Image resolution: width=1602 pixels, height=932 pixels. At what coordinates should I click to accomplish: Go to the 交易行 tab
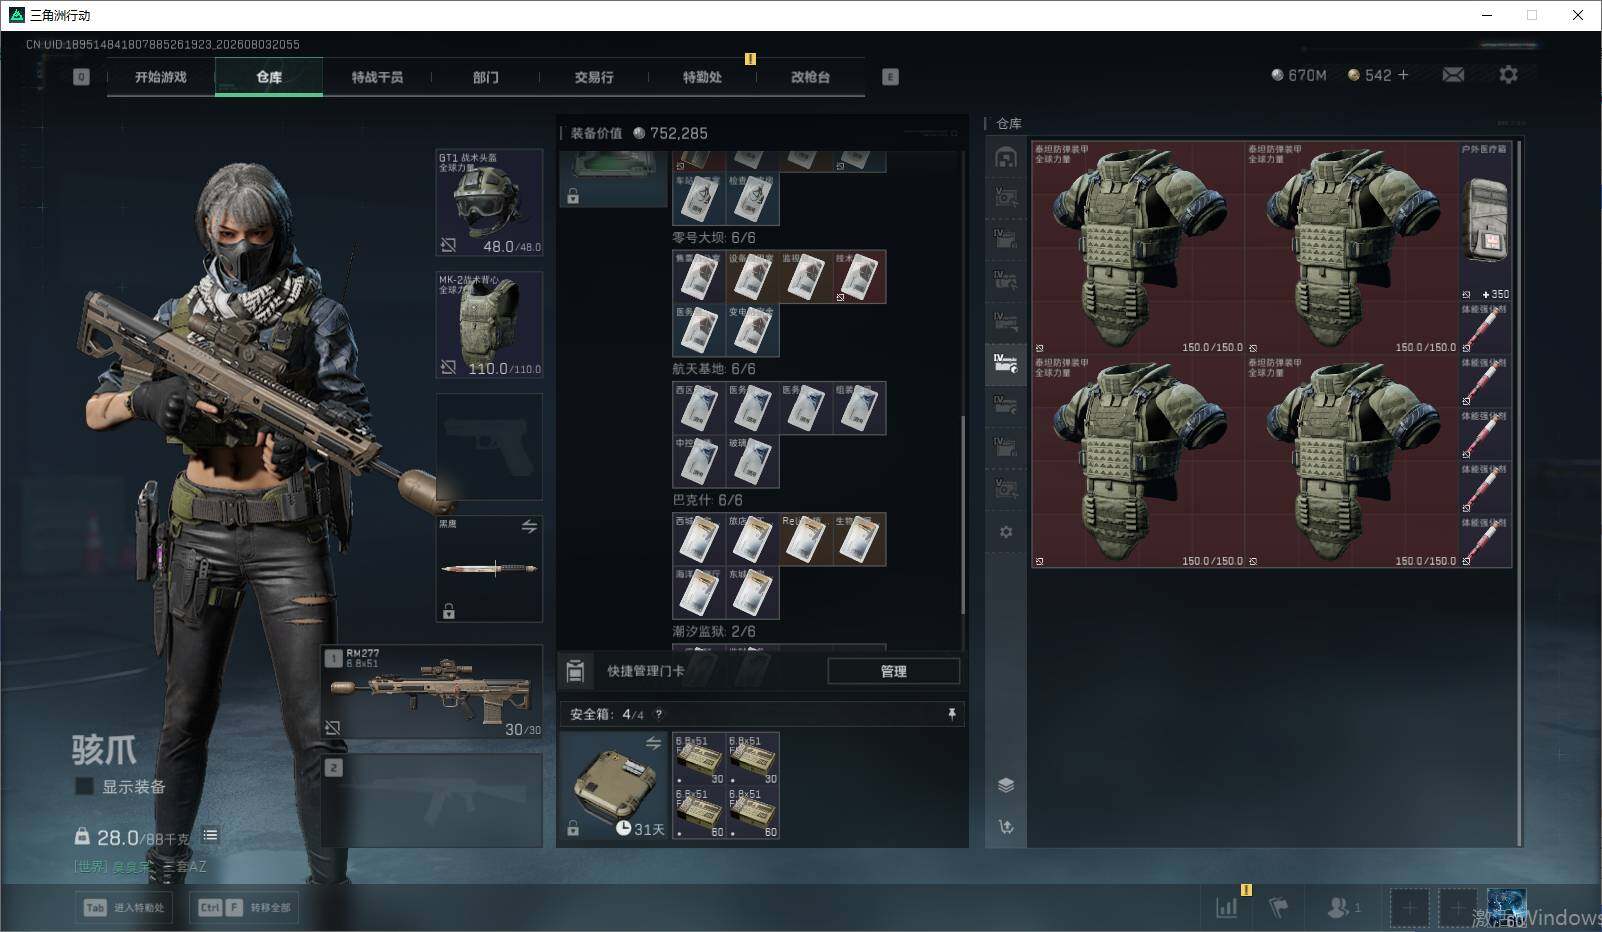[x=594, y=77]
